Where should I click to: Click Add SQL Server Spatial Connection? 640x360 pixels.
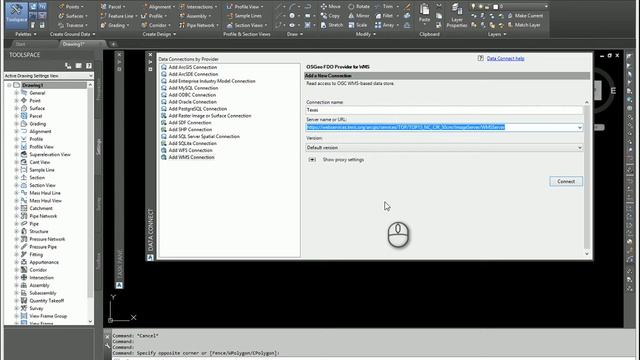click(x=204, y=137)
